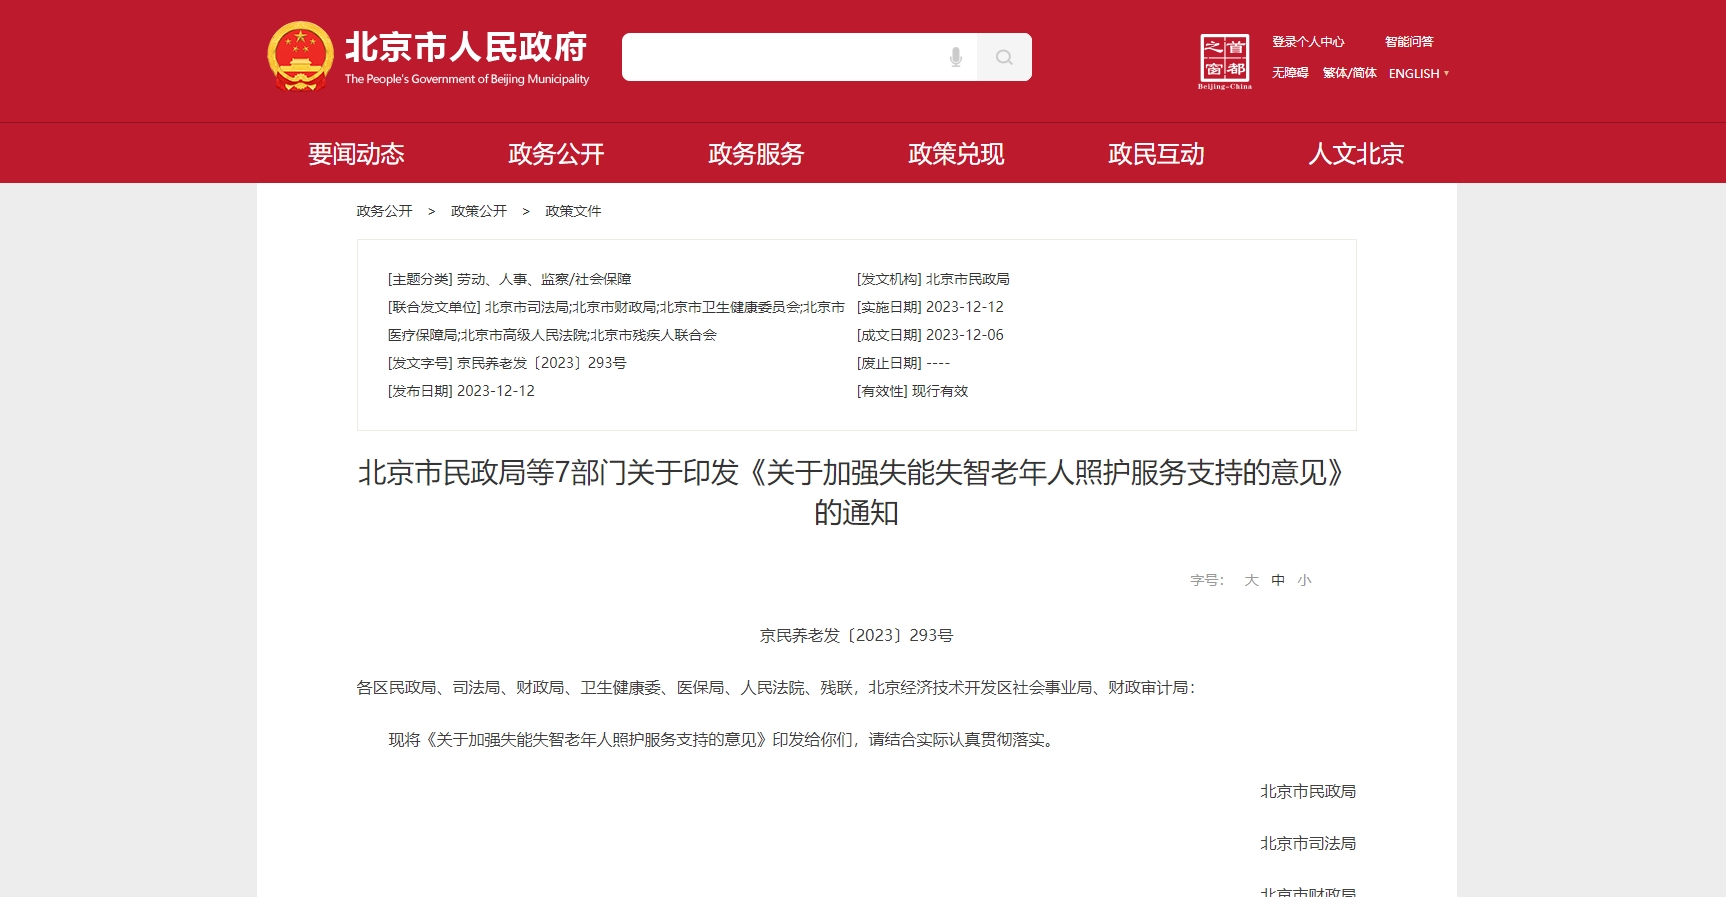Click the addressee line 各区民政局
Viewport: 1726px width, 897px height.
[776, 687]
